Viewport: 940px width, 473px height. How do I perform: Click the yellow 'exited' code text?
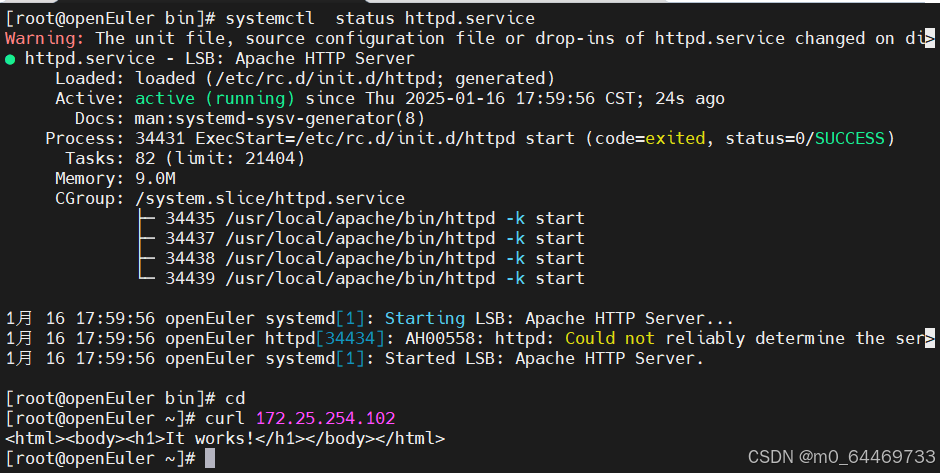(x=675, y=138)
